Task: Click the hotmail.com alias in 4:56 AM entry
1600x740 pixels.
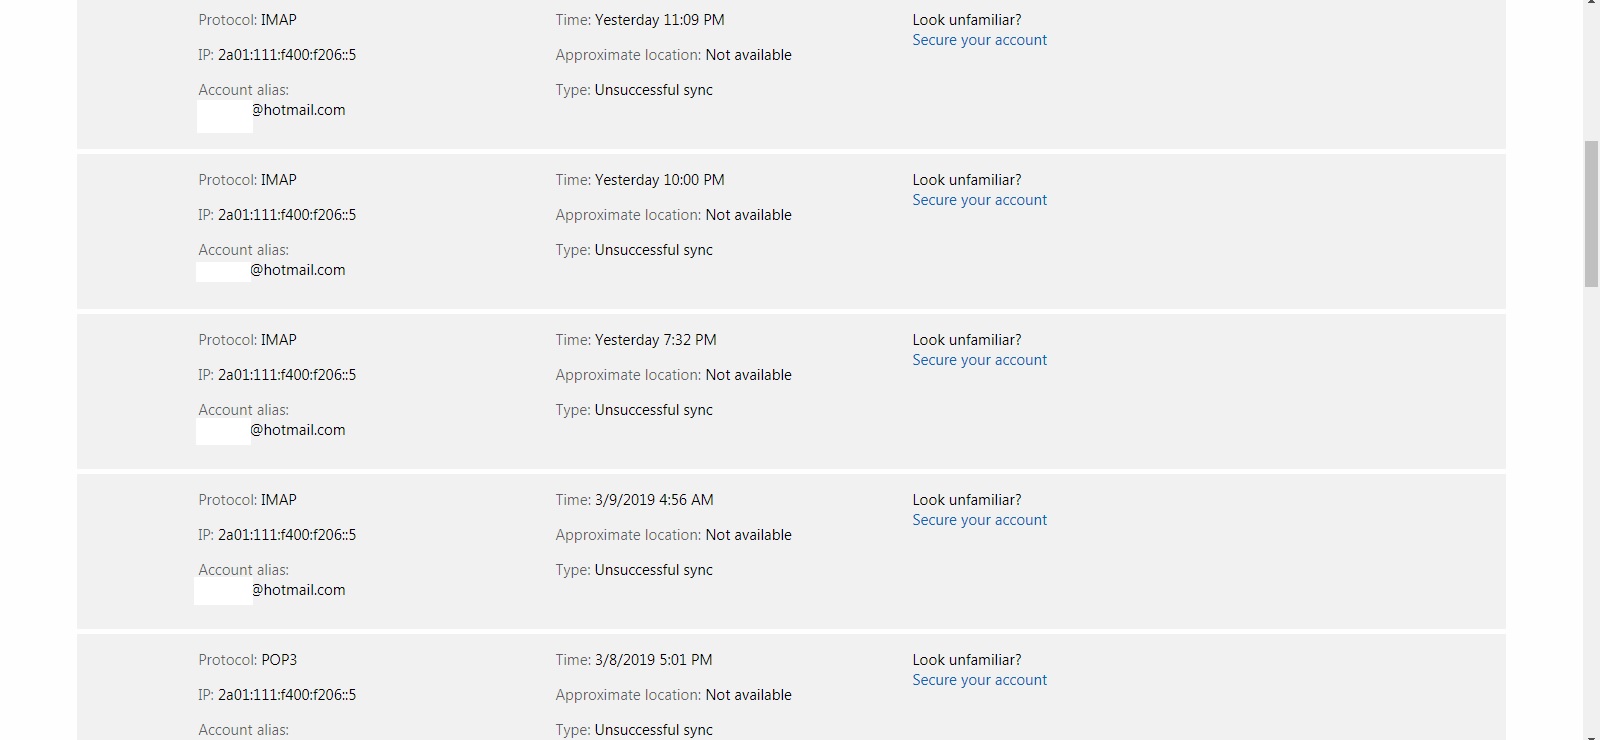Action: tap(298, 590)
